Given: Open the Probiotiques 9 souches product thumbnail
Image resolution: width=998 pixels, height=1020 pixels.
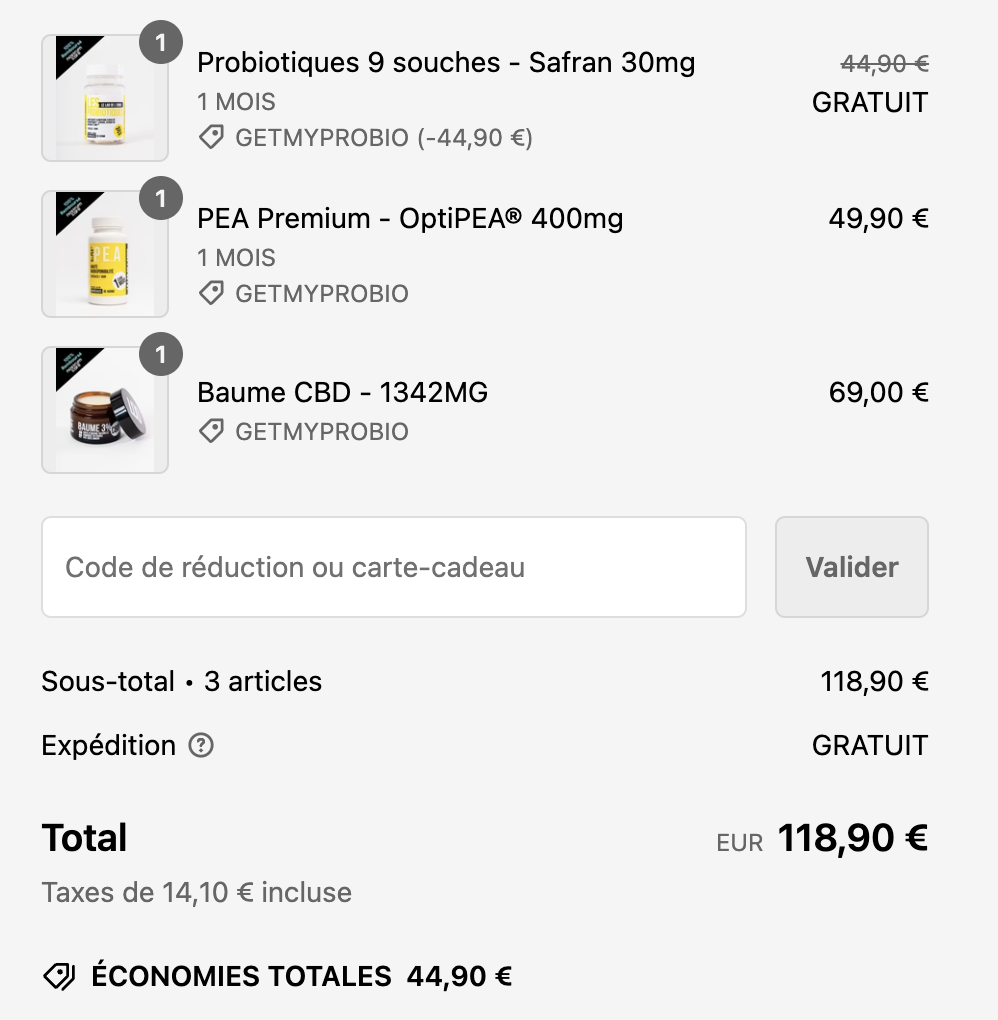Looking at the screenshot, I should (105, 98).
